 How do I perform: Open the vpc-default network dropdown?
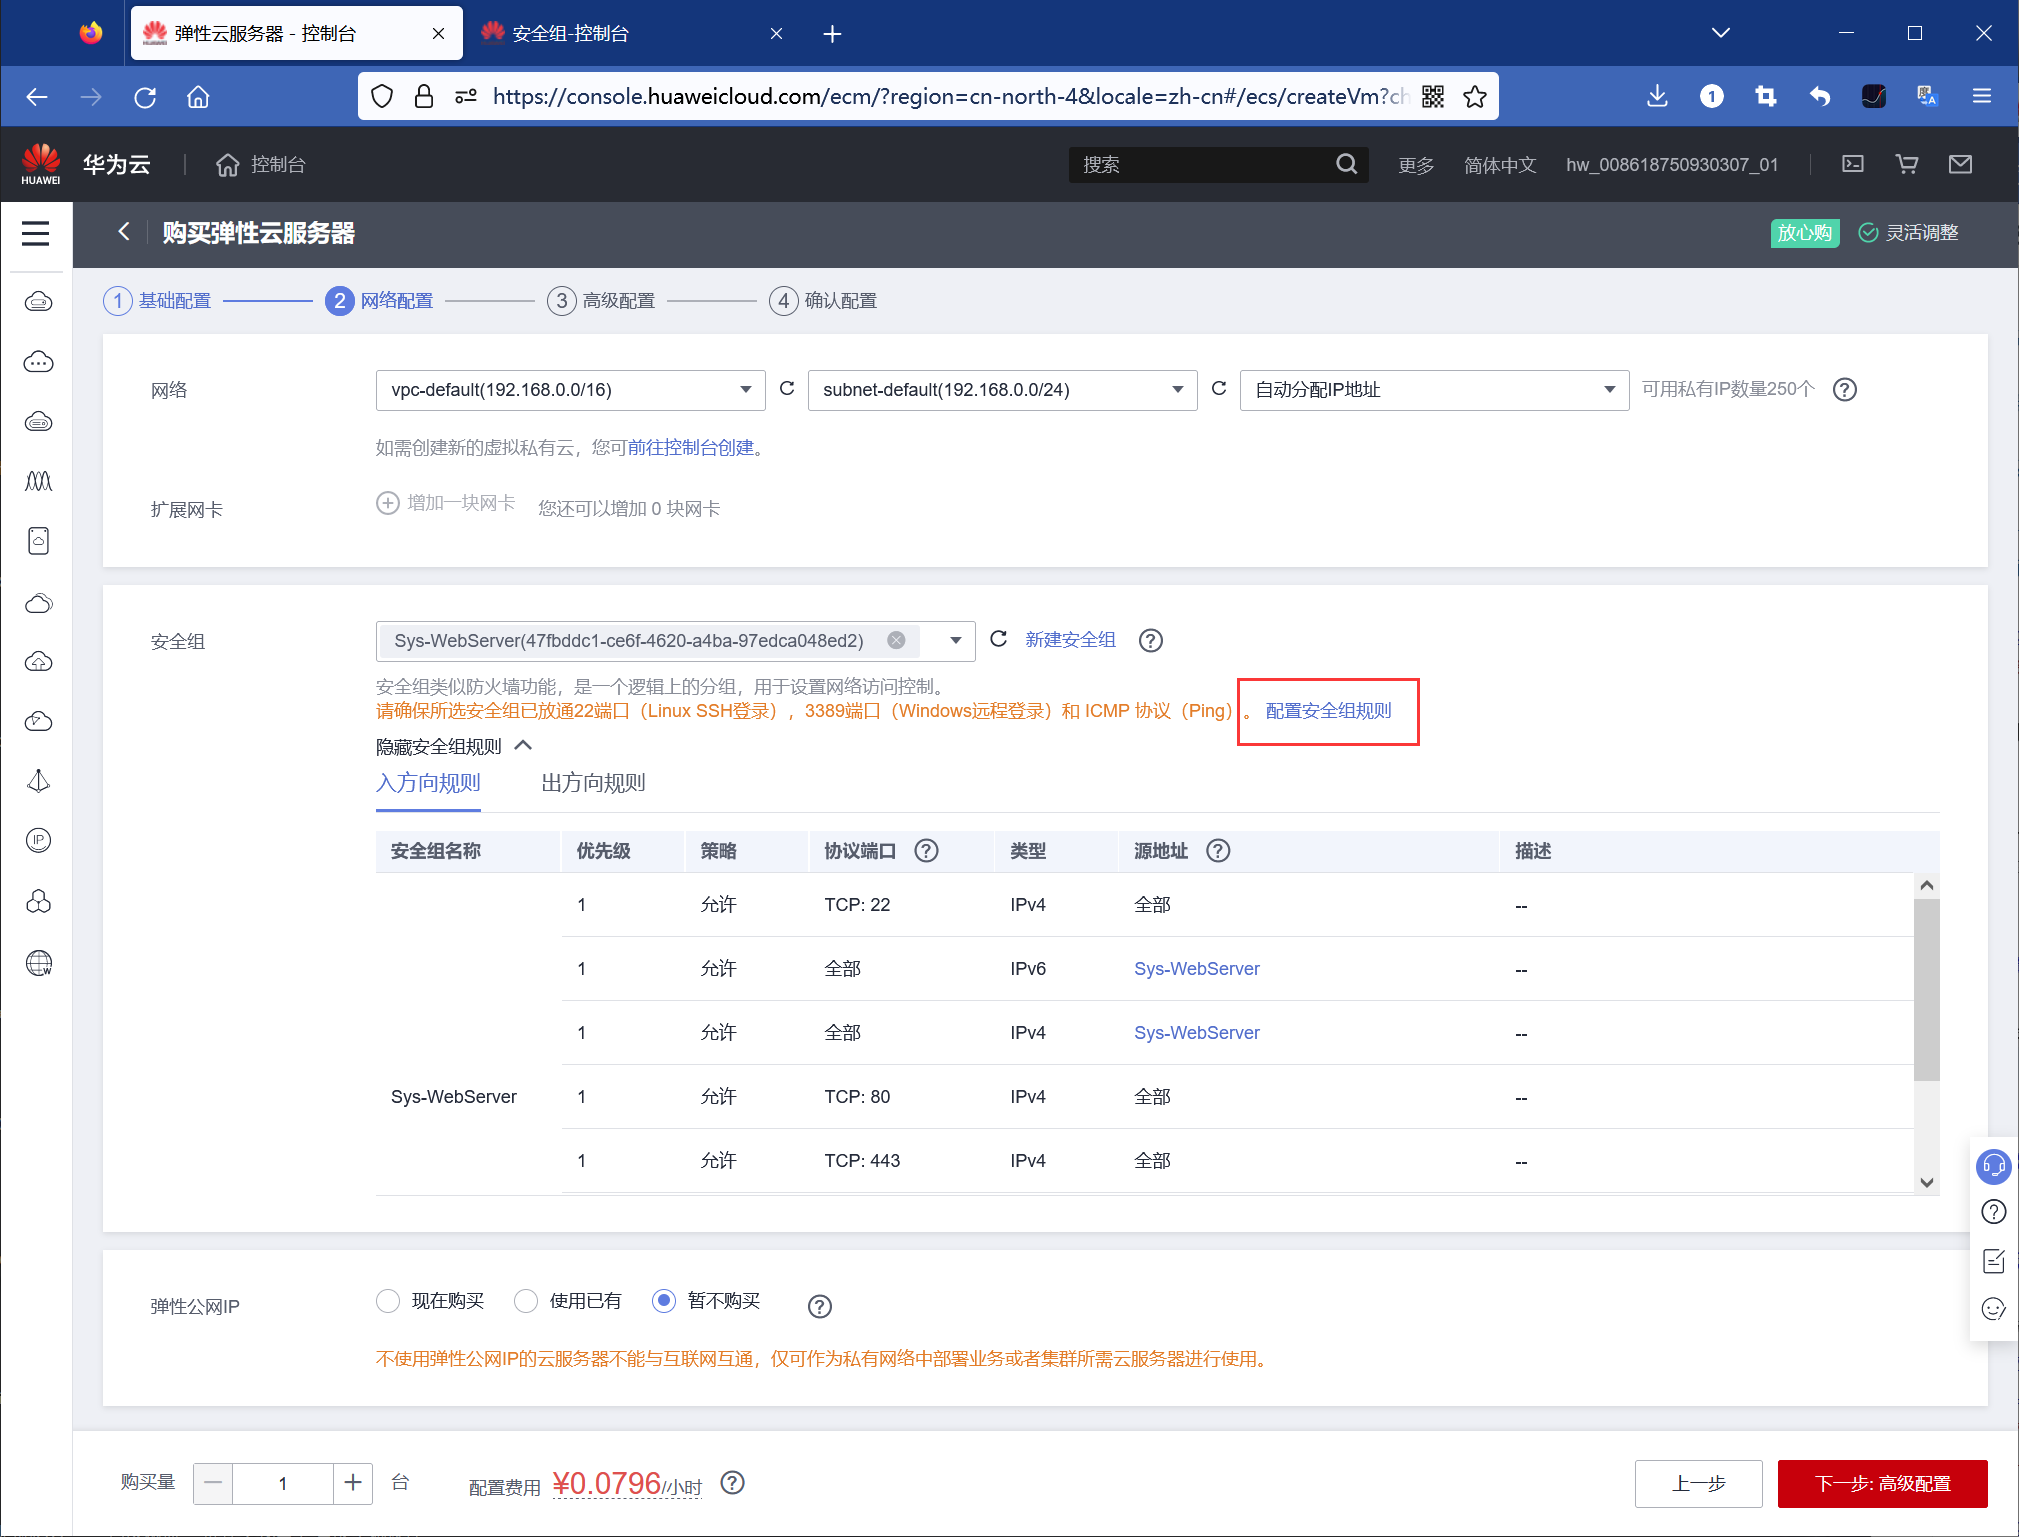[x=570, y=390]
